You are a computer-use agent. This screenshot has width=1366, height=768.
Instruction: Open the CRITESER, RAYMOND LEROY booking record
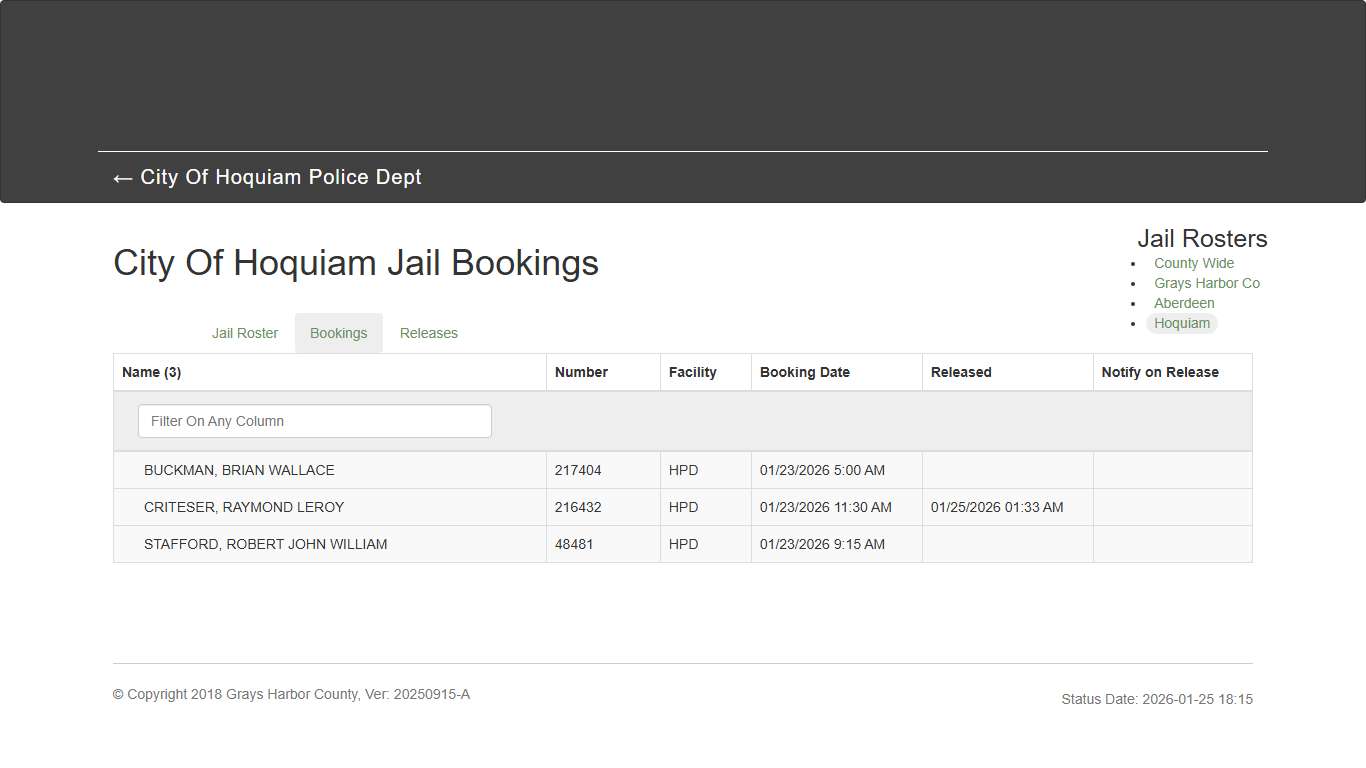click(244, 507)
